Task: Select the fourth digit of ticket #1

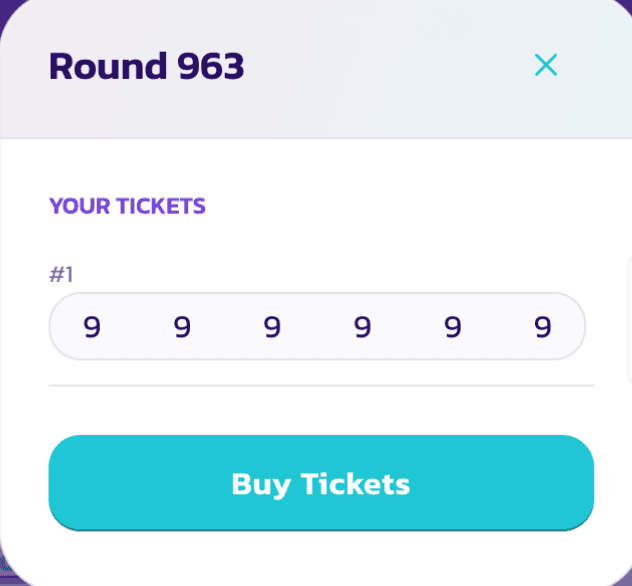Action: [362, 327]
